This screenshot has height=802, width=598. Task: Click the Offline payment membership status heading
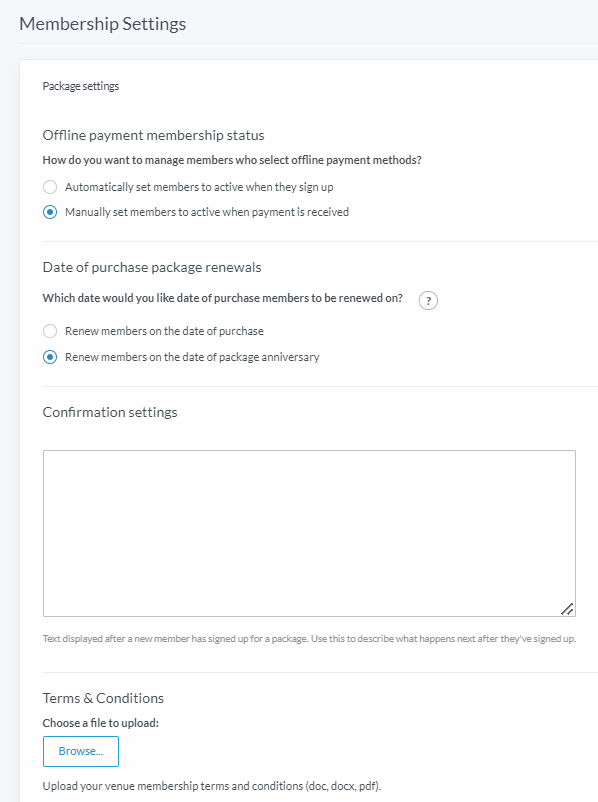(x=153, y=135)
